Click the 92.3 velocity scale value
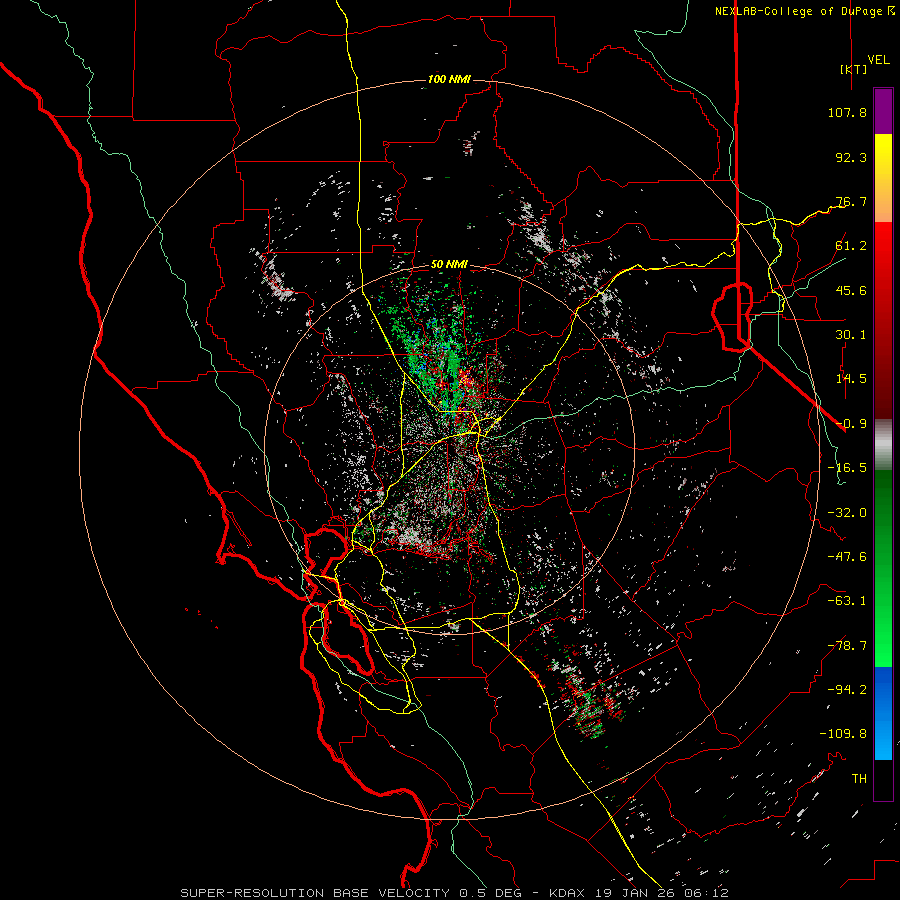900x900 pixels. coord(851,157)
